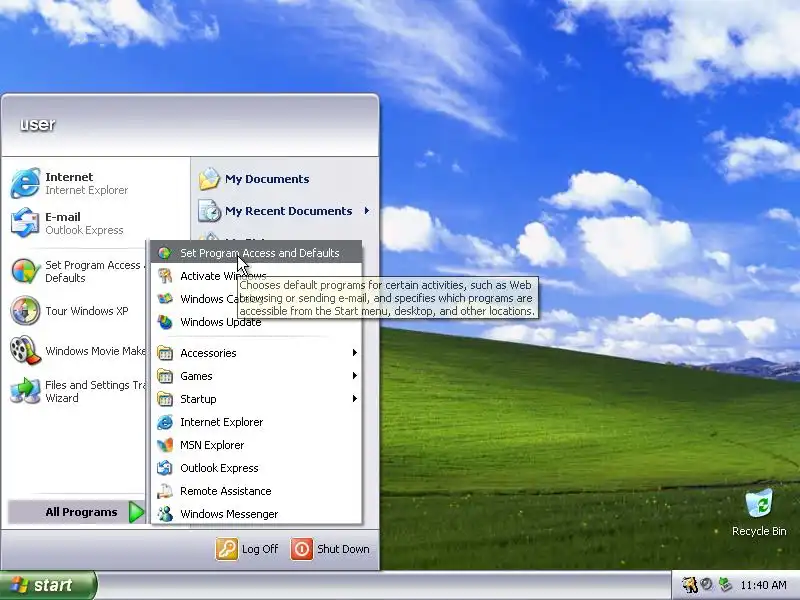Image resolution: width=800 pixels, height=600 pixels.
Task: Click network connection tray icon
Action: pos(724,585)
